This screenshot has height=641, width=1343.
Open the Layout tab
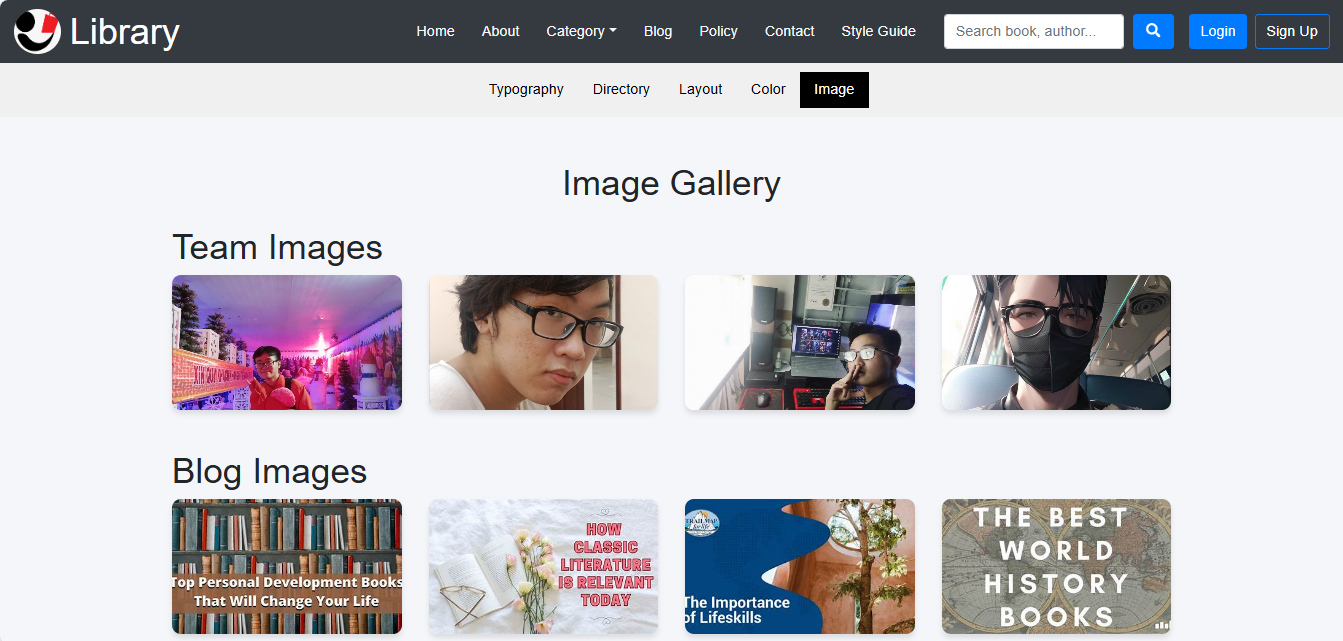click(x=700, y=89)
